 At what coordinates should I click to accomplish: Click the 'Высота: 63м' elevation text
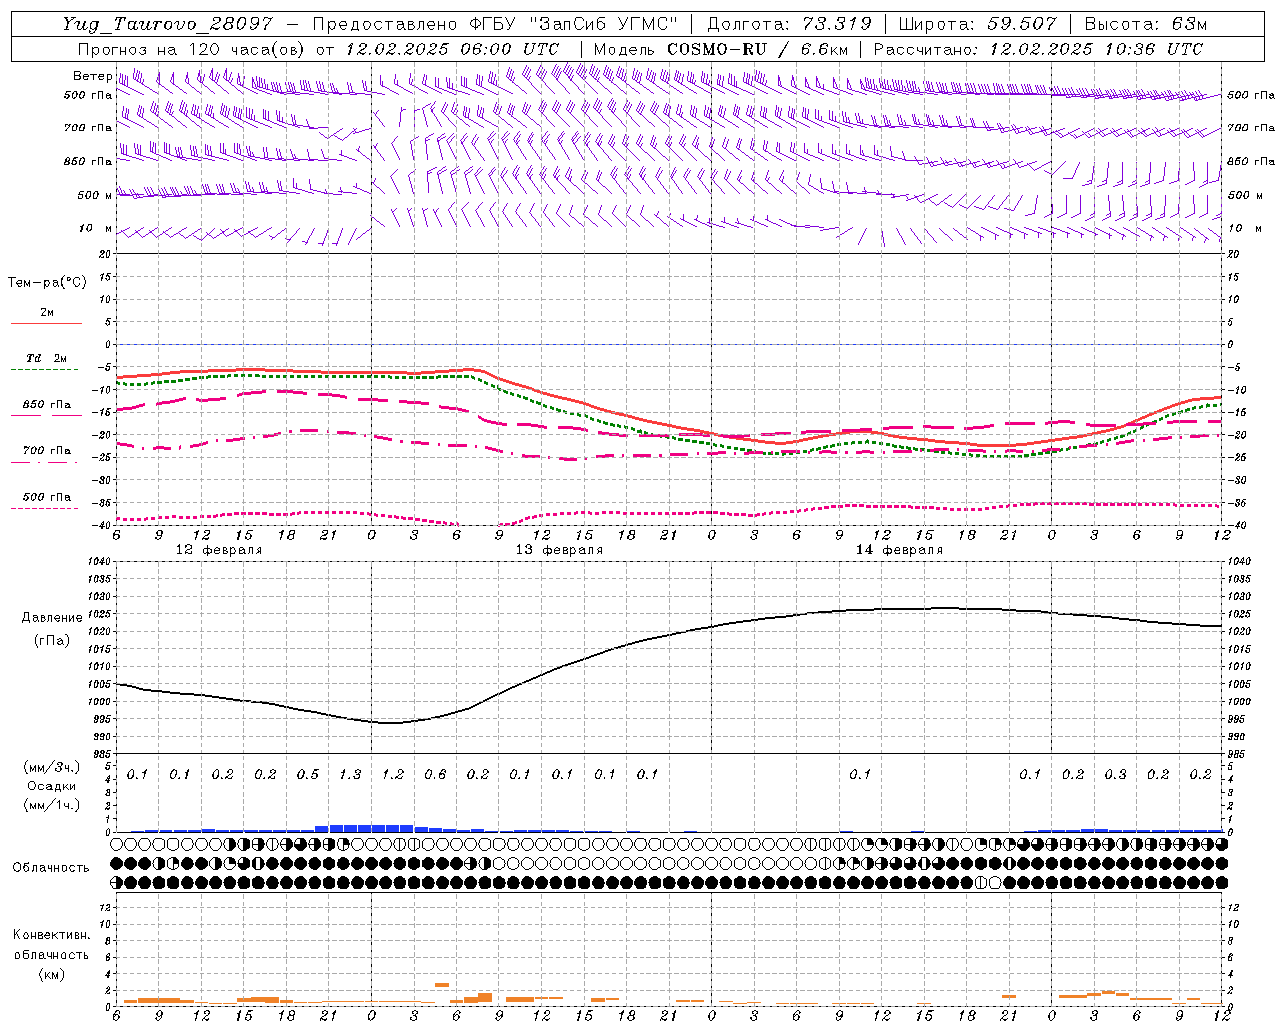[x=1146, y=24]
